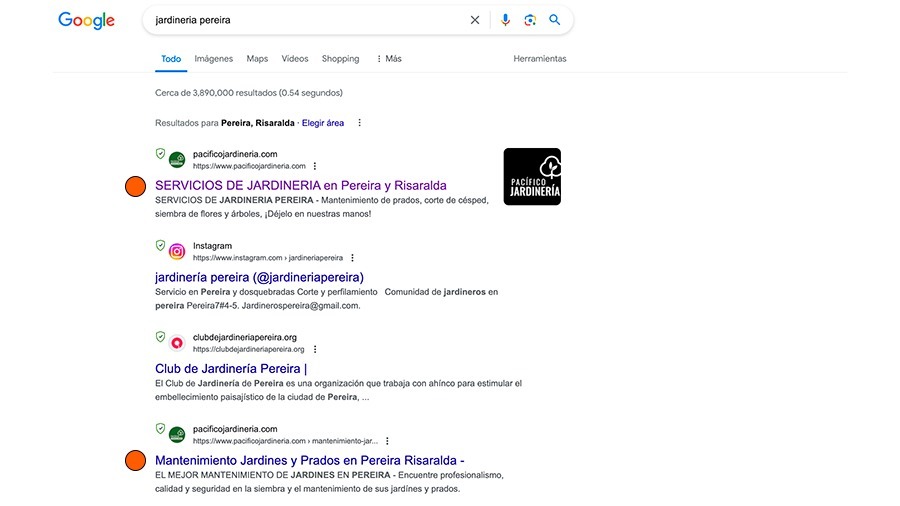900x506 pixels.
Task: Expand the Más search filters menu
Action: pyautogui.click(x=389, y=59)
